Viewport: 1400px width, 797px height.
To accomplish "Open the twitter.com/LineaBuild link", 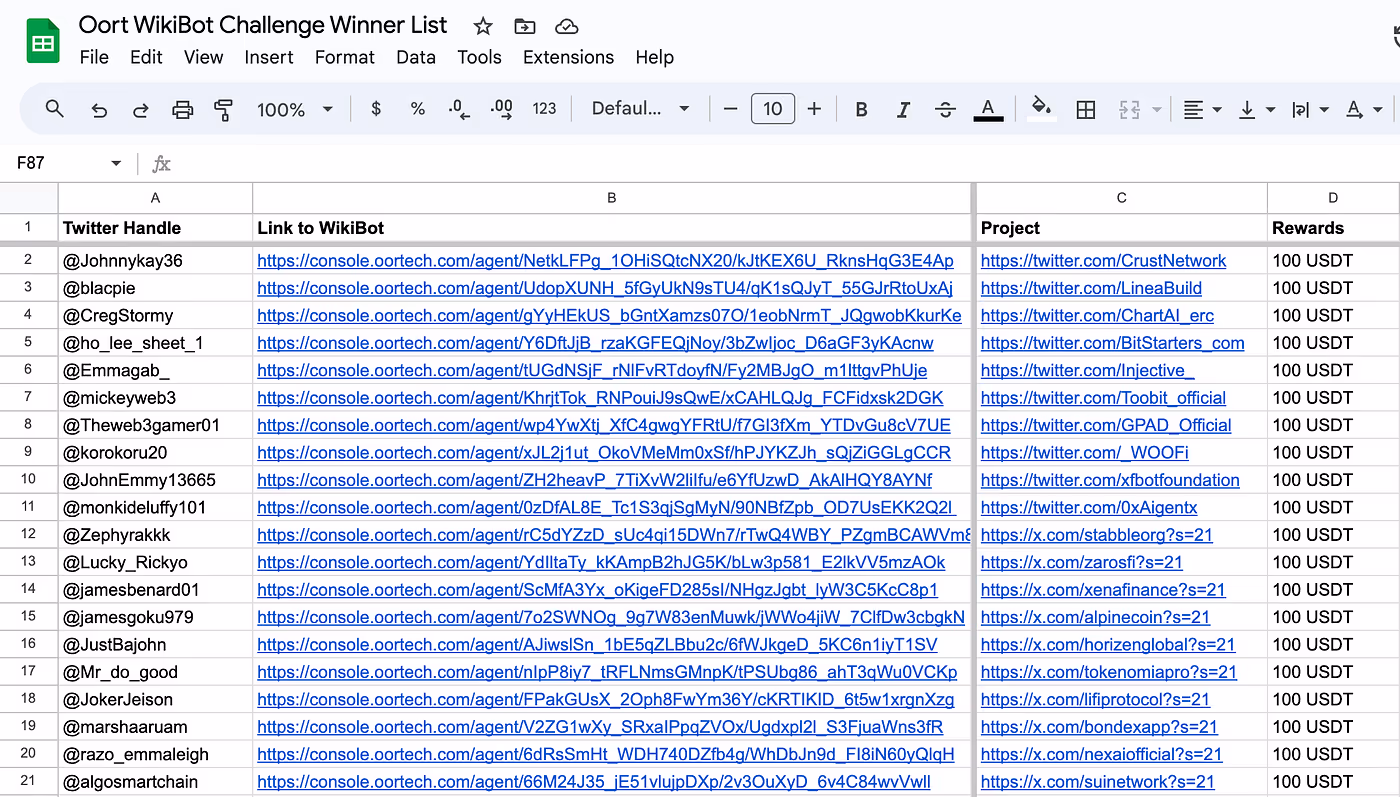I will (x=1091, y=288).
